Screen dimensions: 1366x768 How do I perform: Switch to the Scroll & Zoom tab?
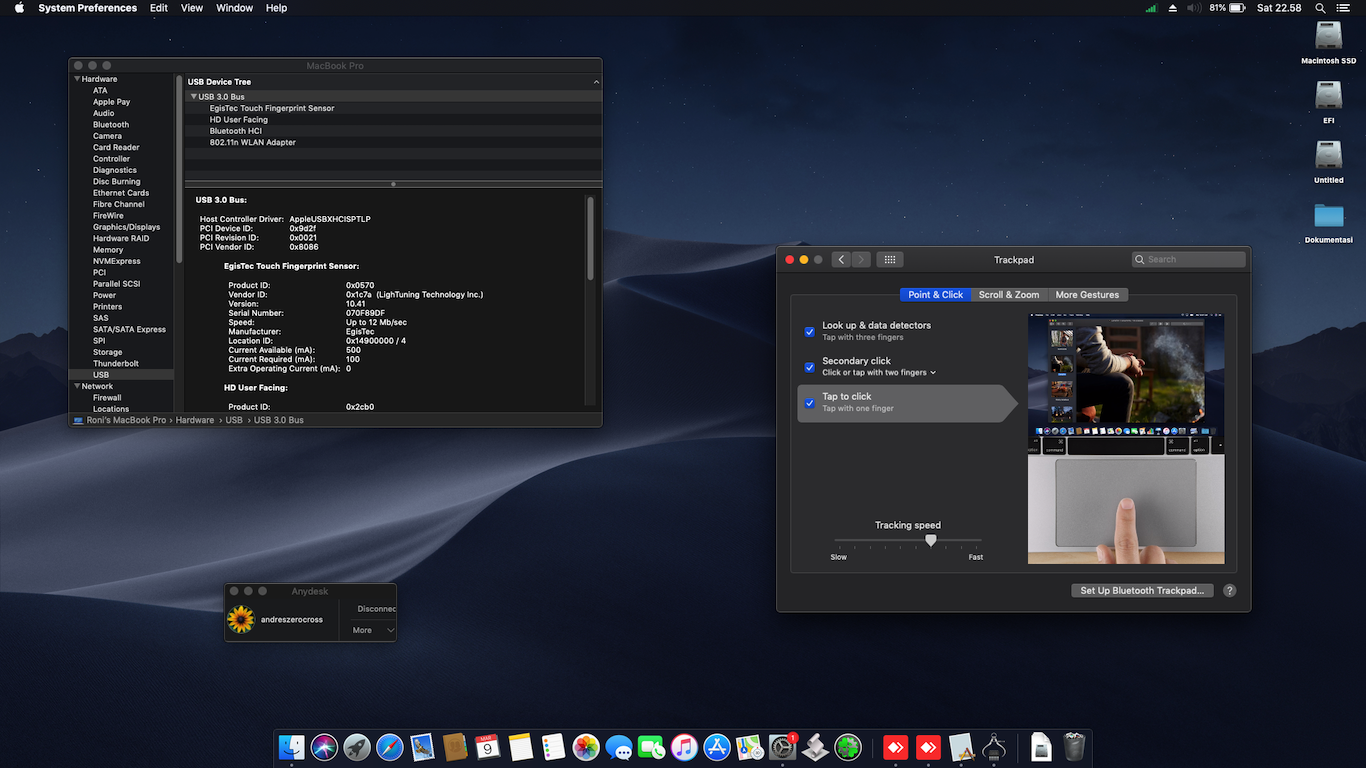[x=1009, y=295]
